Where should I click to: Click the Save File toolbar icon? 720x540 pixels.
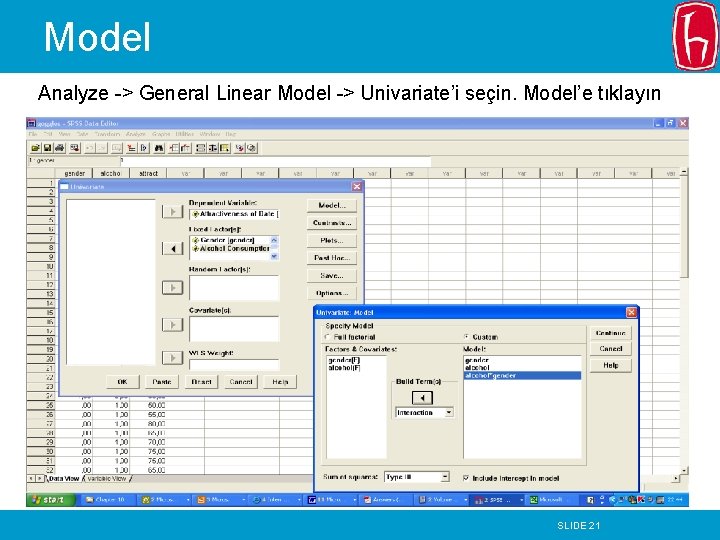(47, 148)
